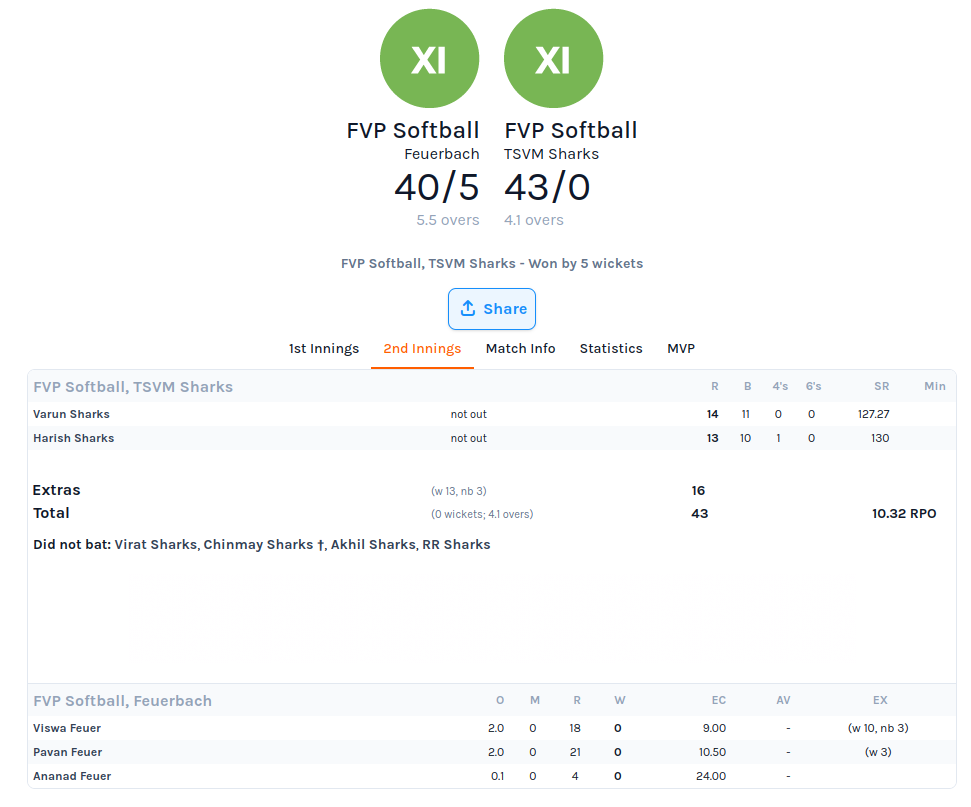971x807 pixels.
Task: Click the upload icon in Share button
Action: (468, 308)
